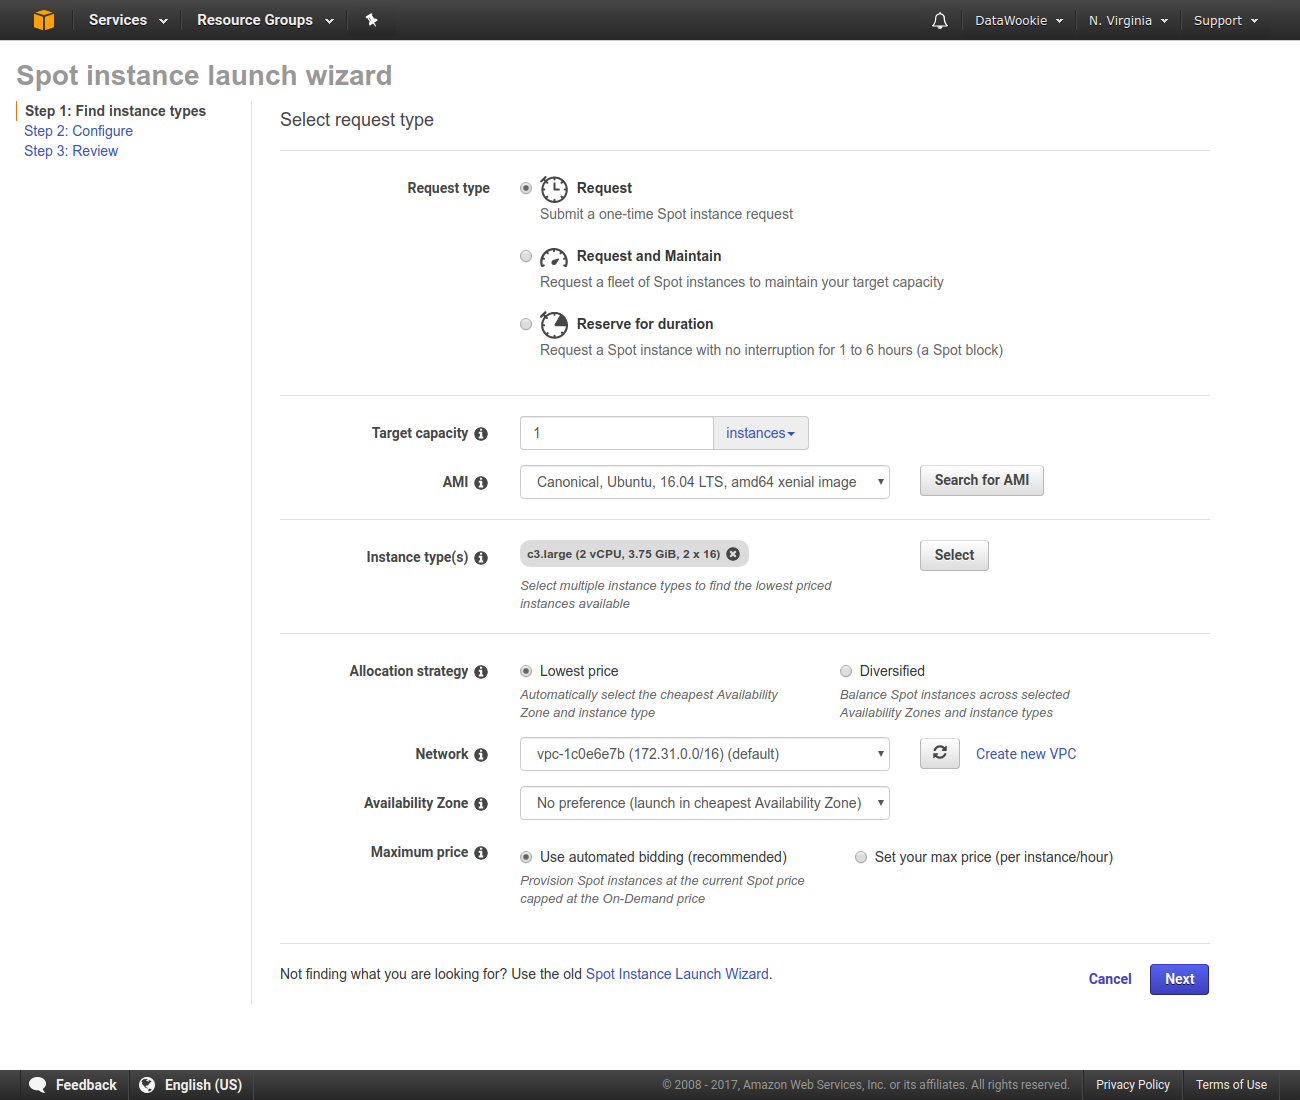Remove the c3.large instance type tag
The image size is (1300, 1100).
coord(733,554)
